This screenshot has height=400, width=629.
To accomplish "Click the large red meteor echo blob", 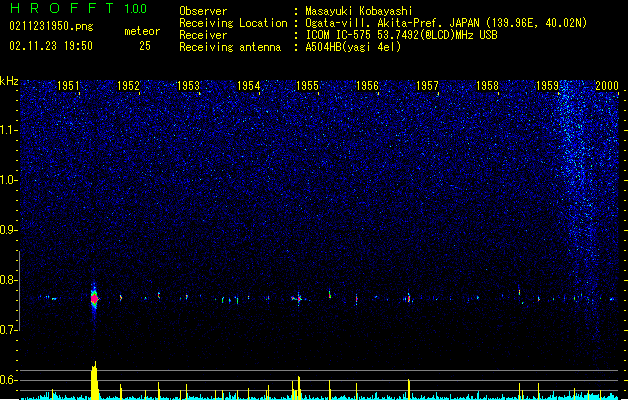I will point(94,298).
